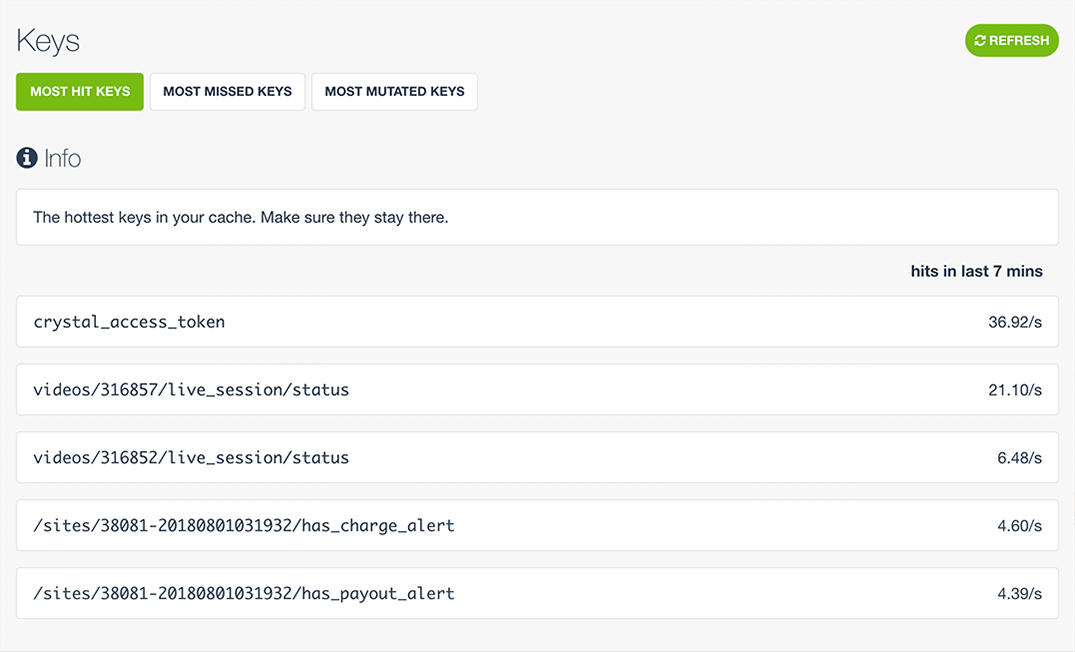Click the hits in last 7 mins column header

[977, 270]
